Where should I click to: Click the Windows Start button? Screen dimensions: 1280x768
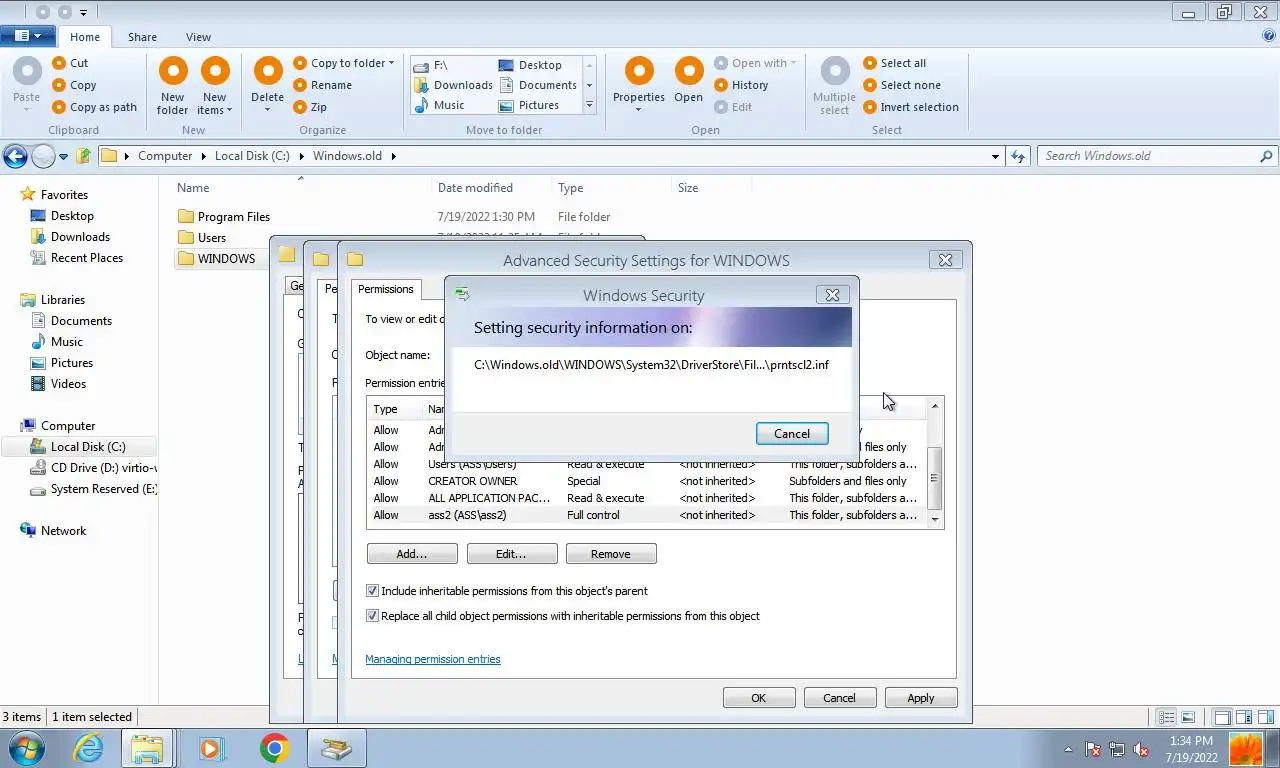point(28,748)
